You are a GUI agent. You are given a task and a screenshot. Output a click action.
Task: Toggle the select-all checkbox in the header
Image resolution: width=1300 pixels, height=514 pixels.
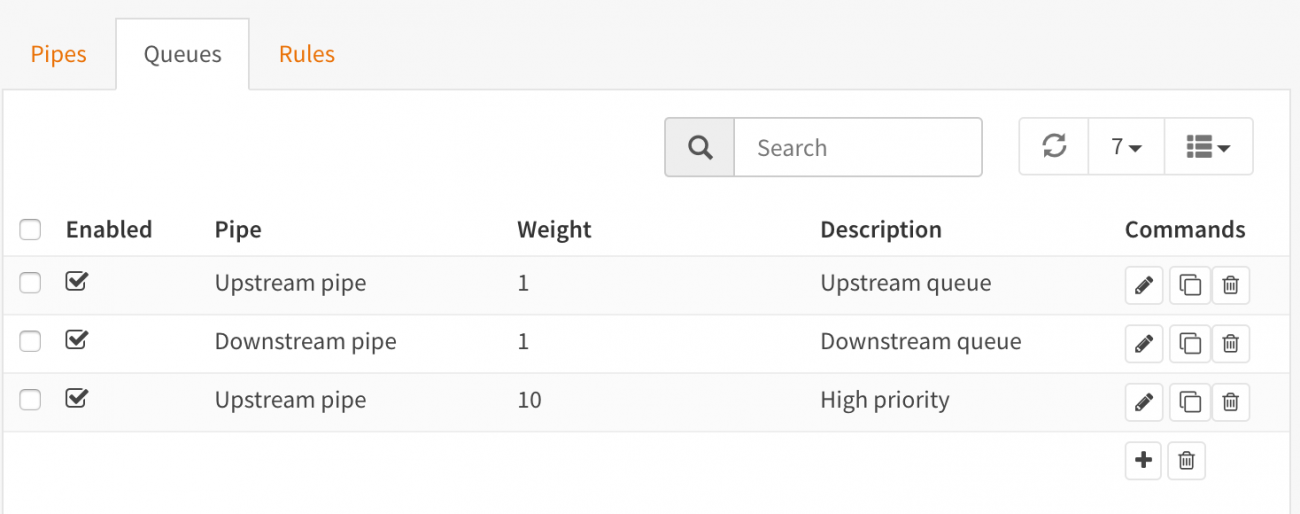pyautogui.click(x=31, y=230)
